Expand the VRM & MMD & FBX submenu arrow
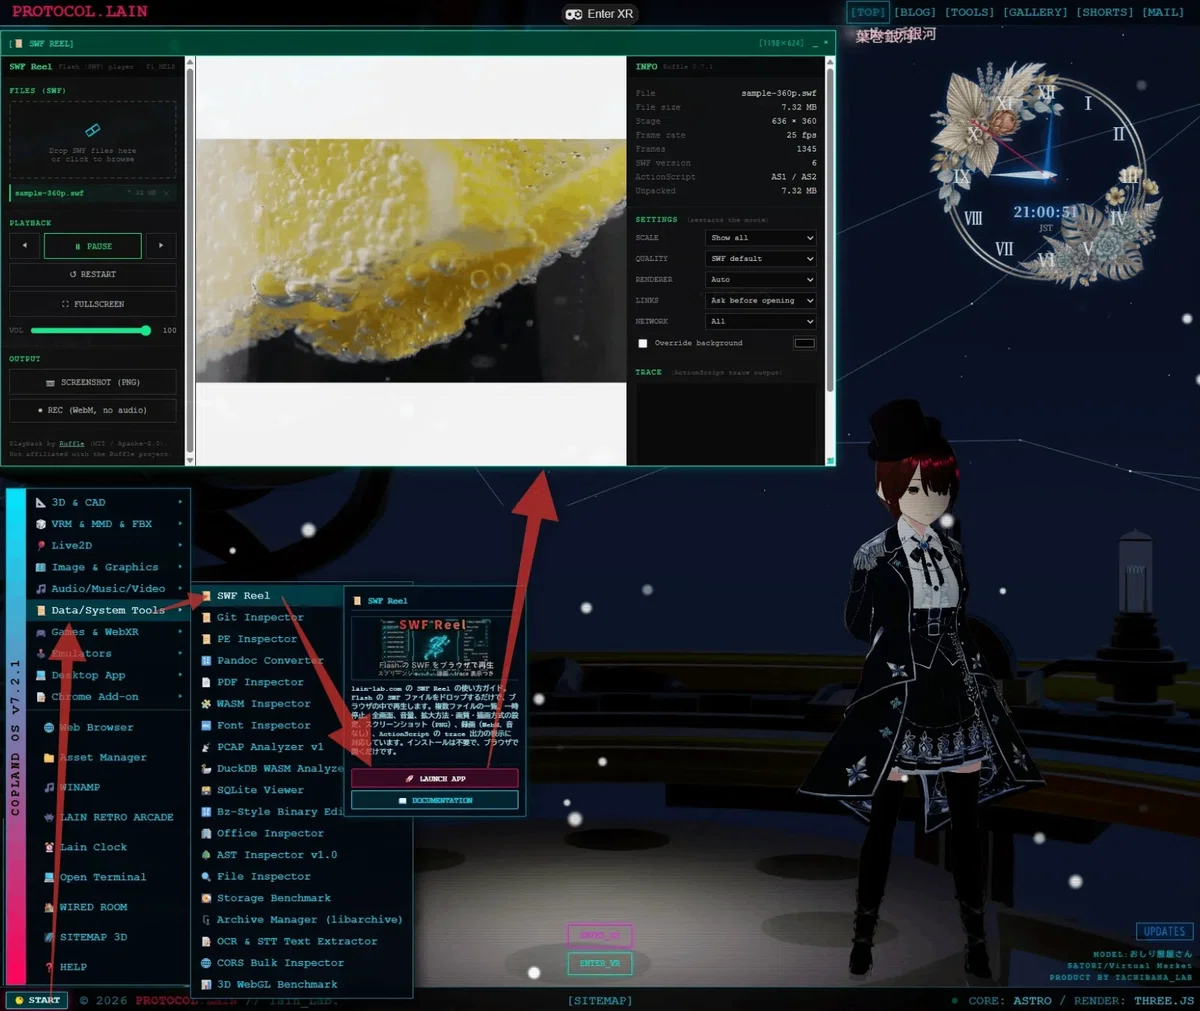The image size is (1200, 1011). 180,524
